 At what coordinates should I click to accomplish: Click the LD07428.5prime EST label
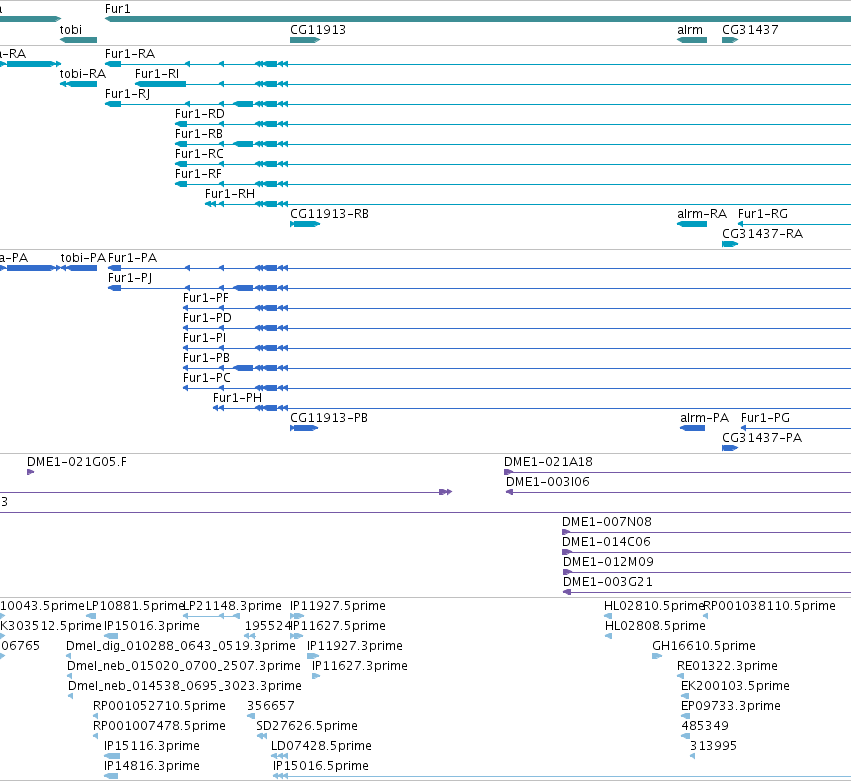coord(321,747)
